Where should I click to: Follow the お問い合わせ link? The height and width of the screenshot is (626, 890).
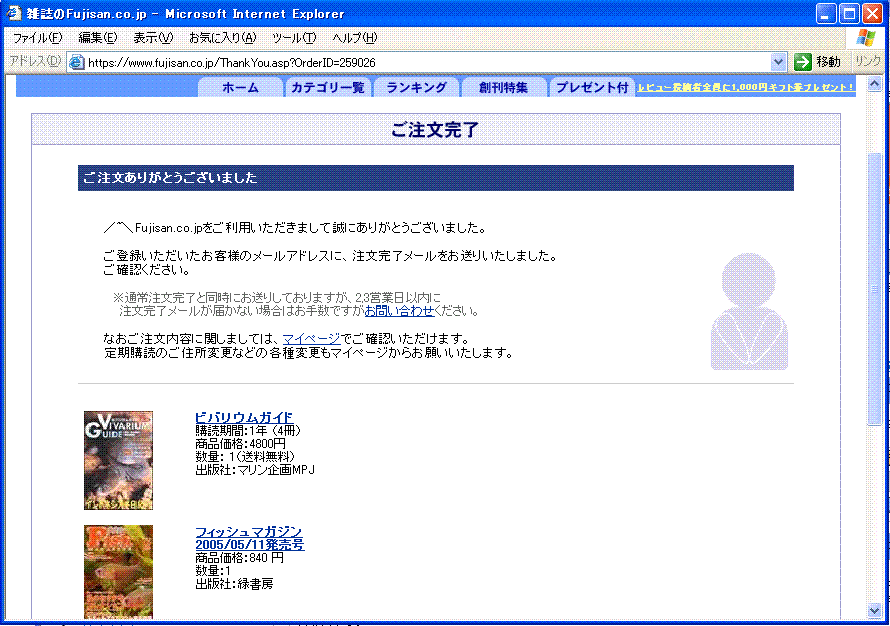point(399,311)
